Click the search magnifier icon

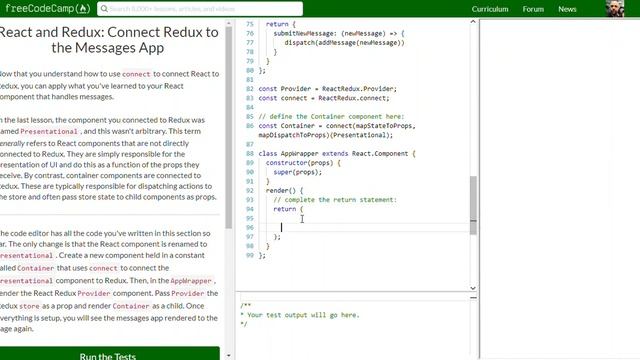(x=104, y=9)
